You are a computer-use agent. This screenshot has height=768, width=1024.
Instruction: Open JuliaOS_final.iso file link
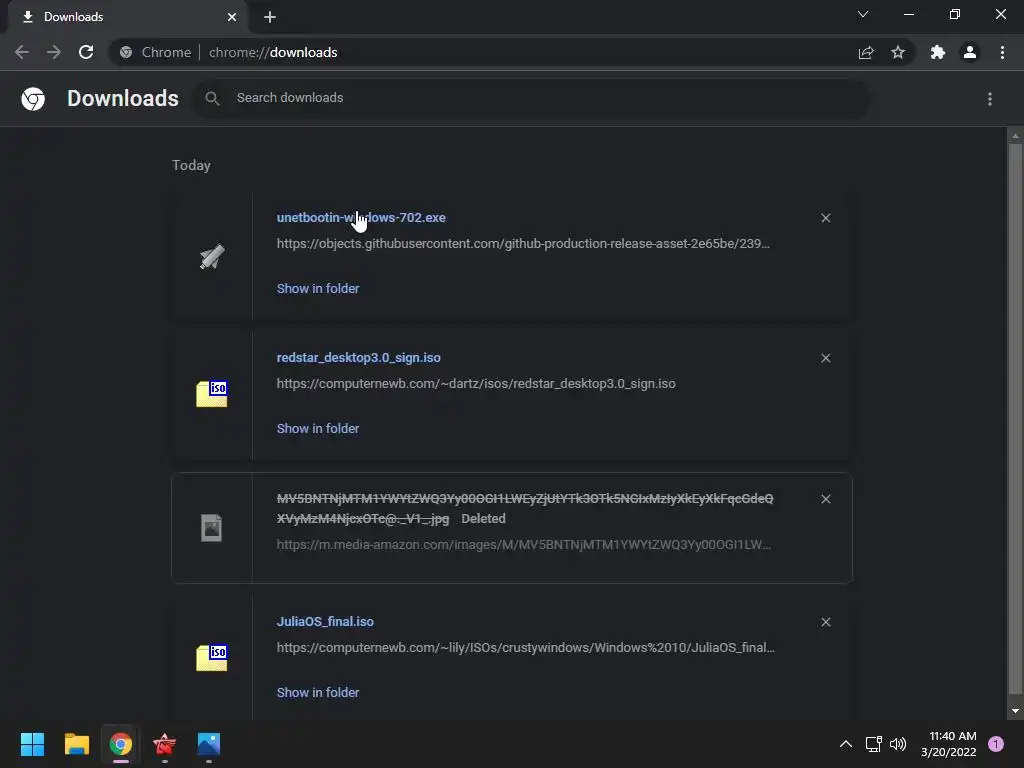[325, 622]
